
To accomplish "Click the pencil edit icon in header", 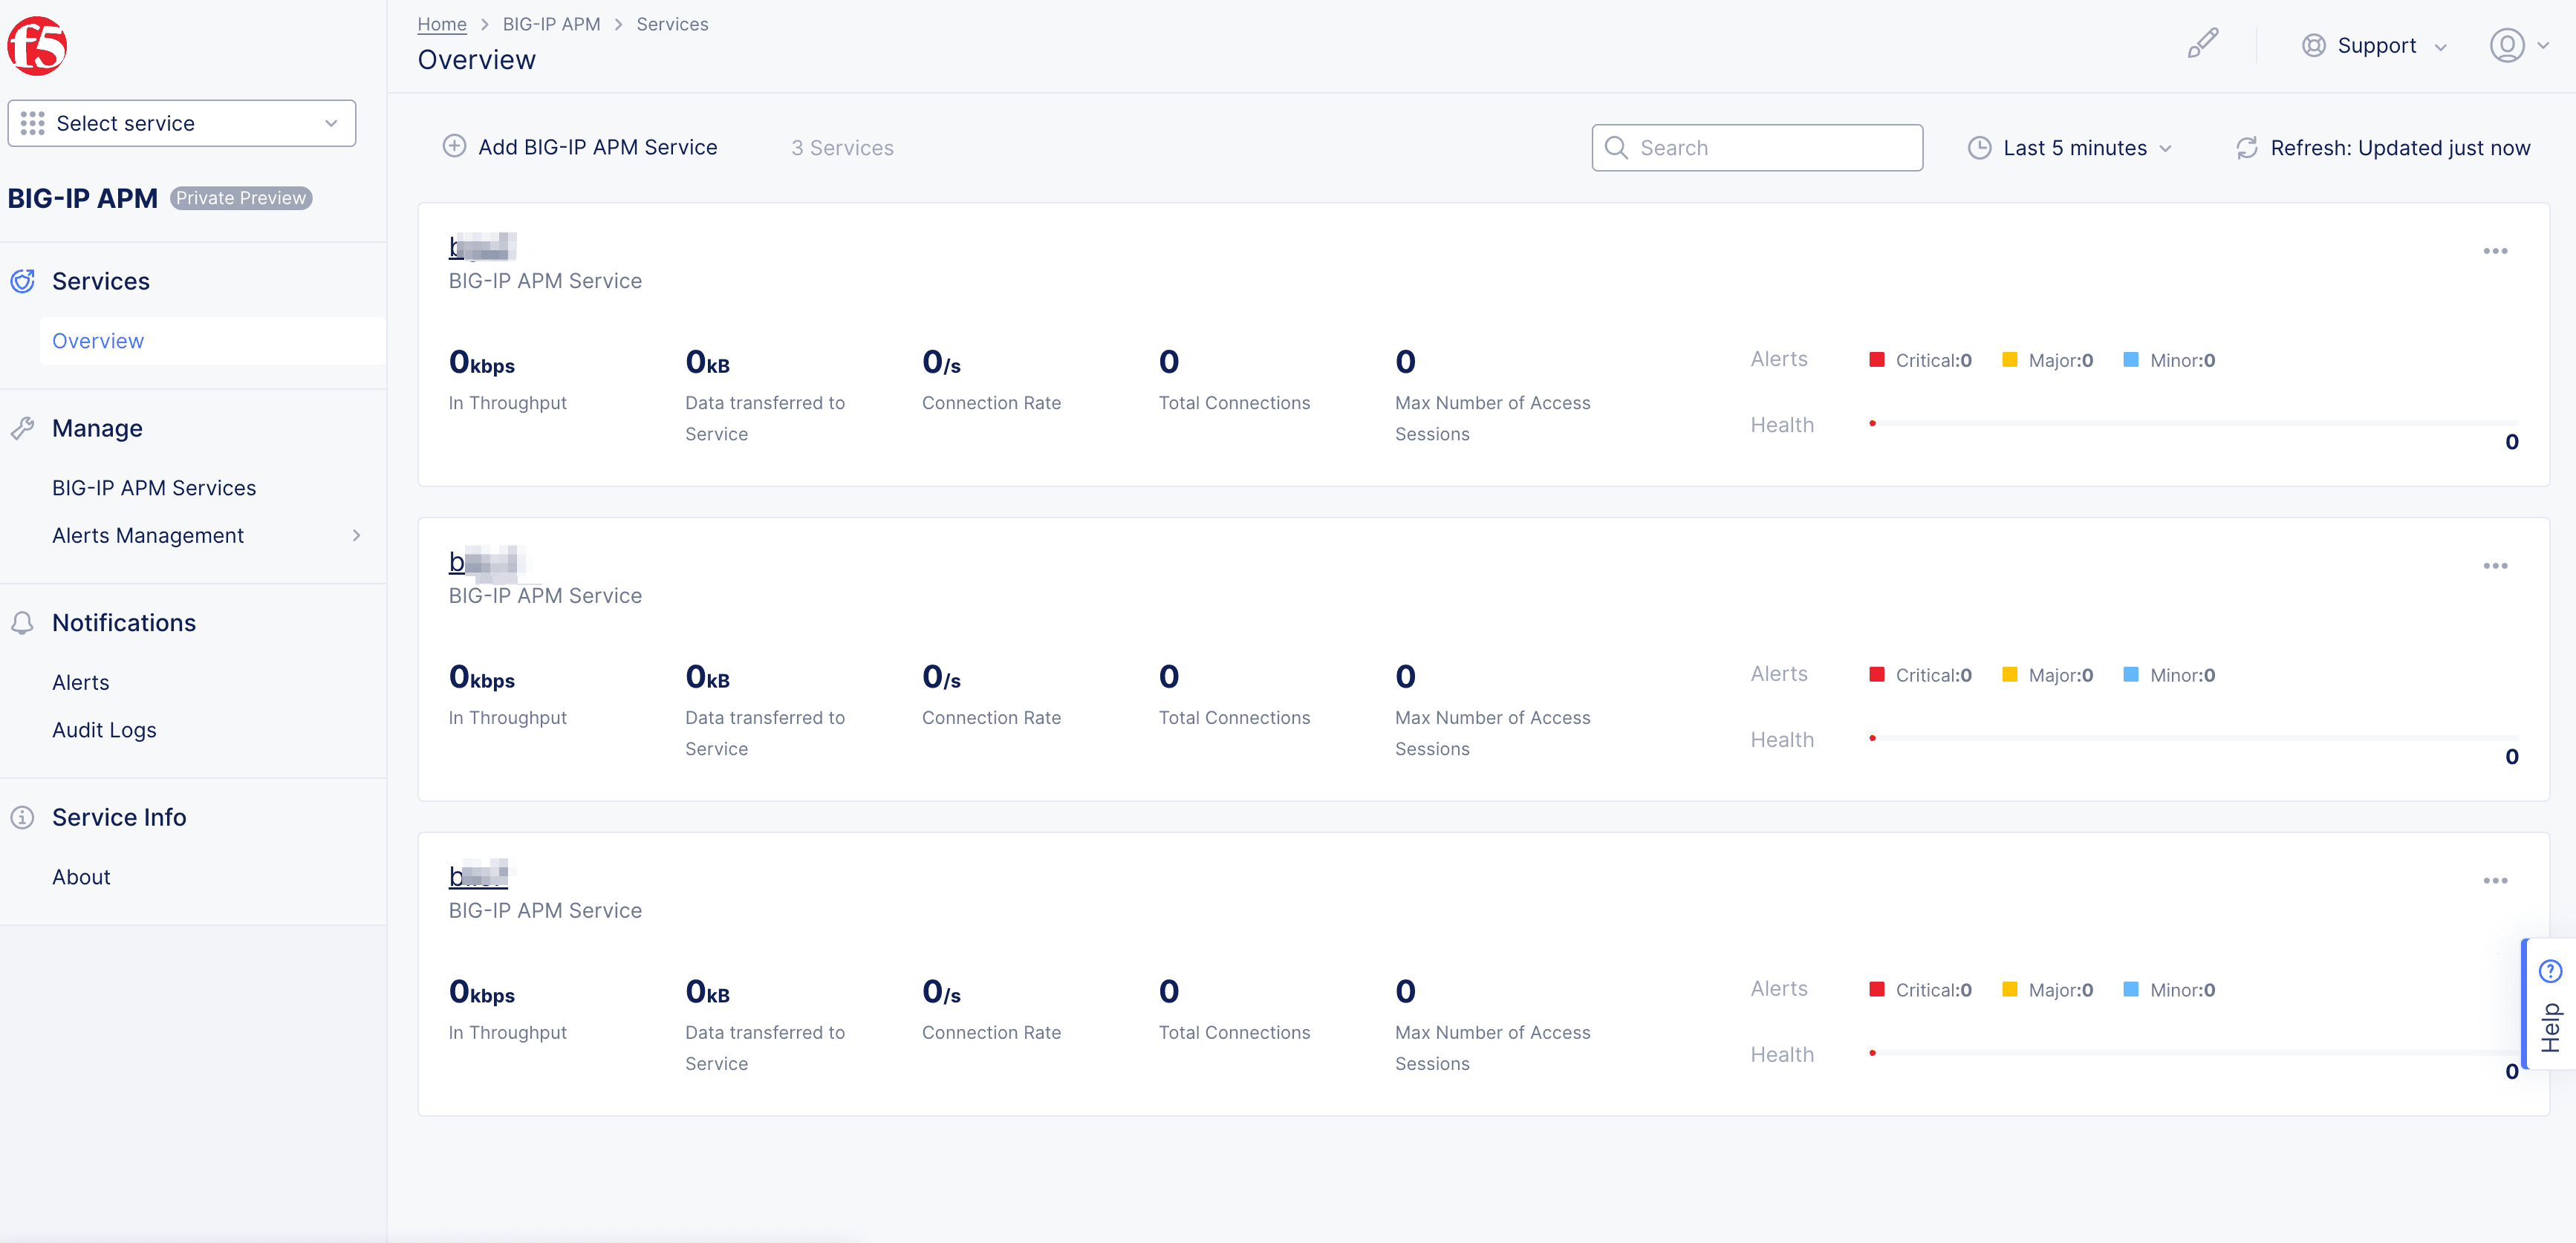I will [2202, 44].
